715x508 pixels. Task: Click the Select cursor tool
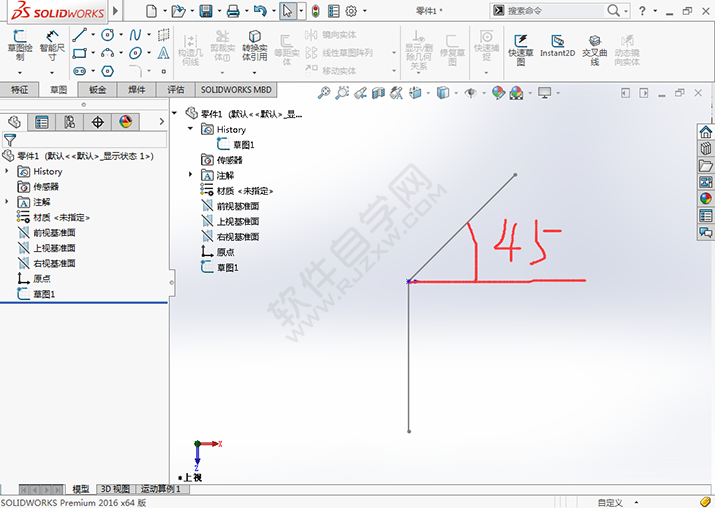[288, 11]
